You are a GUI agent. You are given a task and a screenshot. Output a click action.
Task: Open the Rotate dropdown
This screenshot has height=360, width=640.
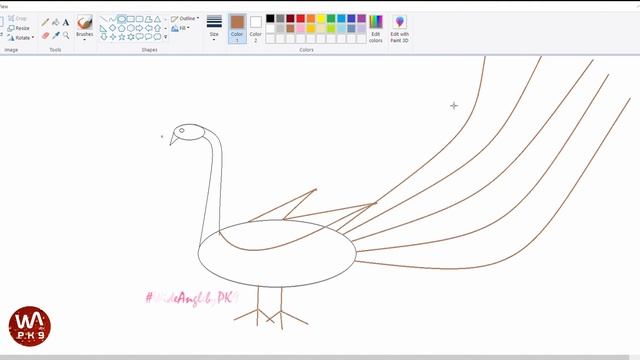[20, 38]
